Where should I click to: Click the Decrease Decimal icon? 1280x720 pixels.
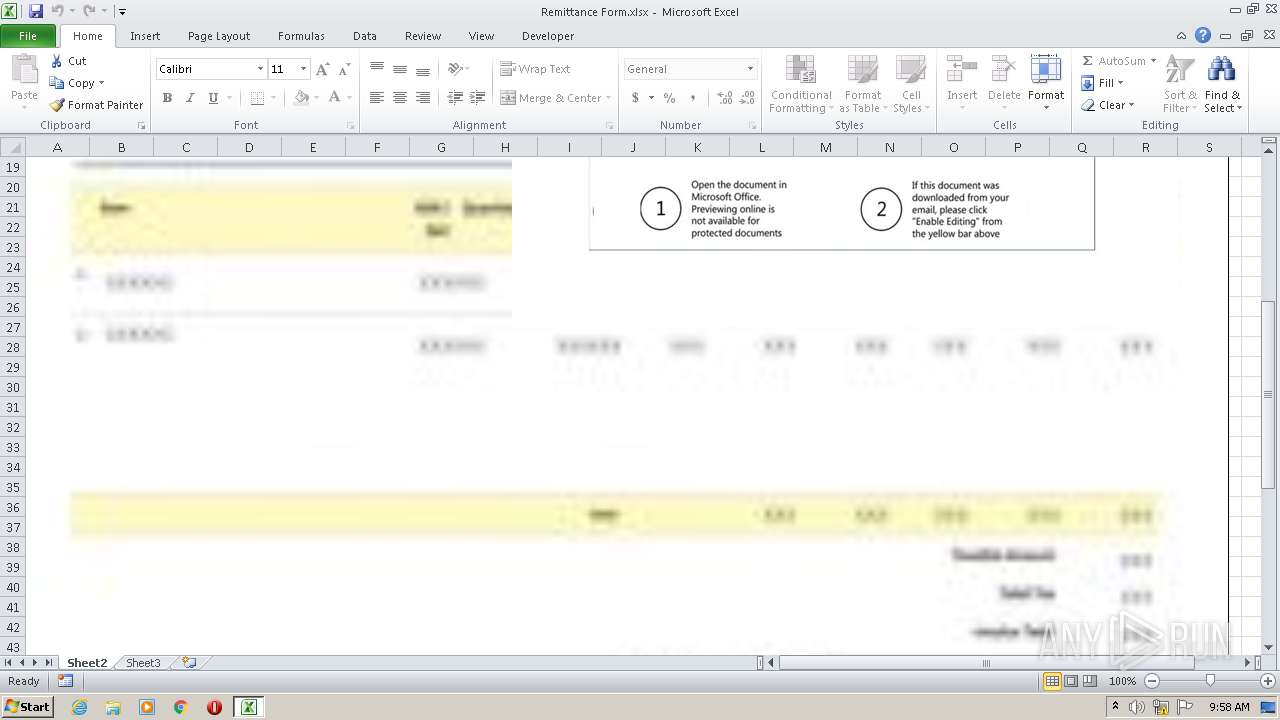[748, 98]
